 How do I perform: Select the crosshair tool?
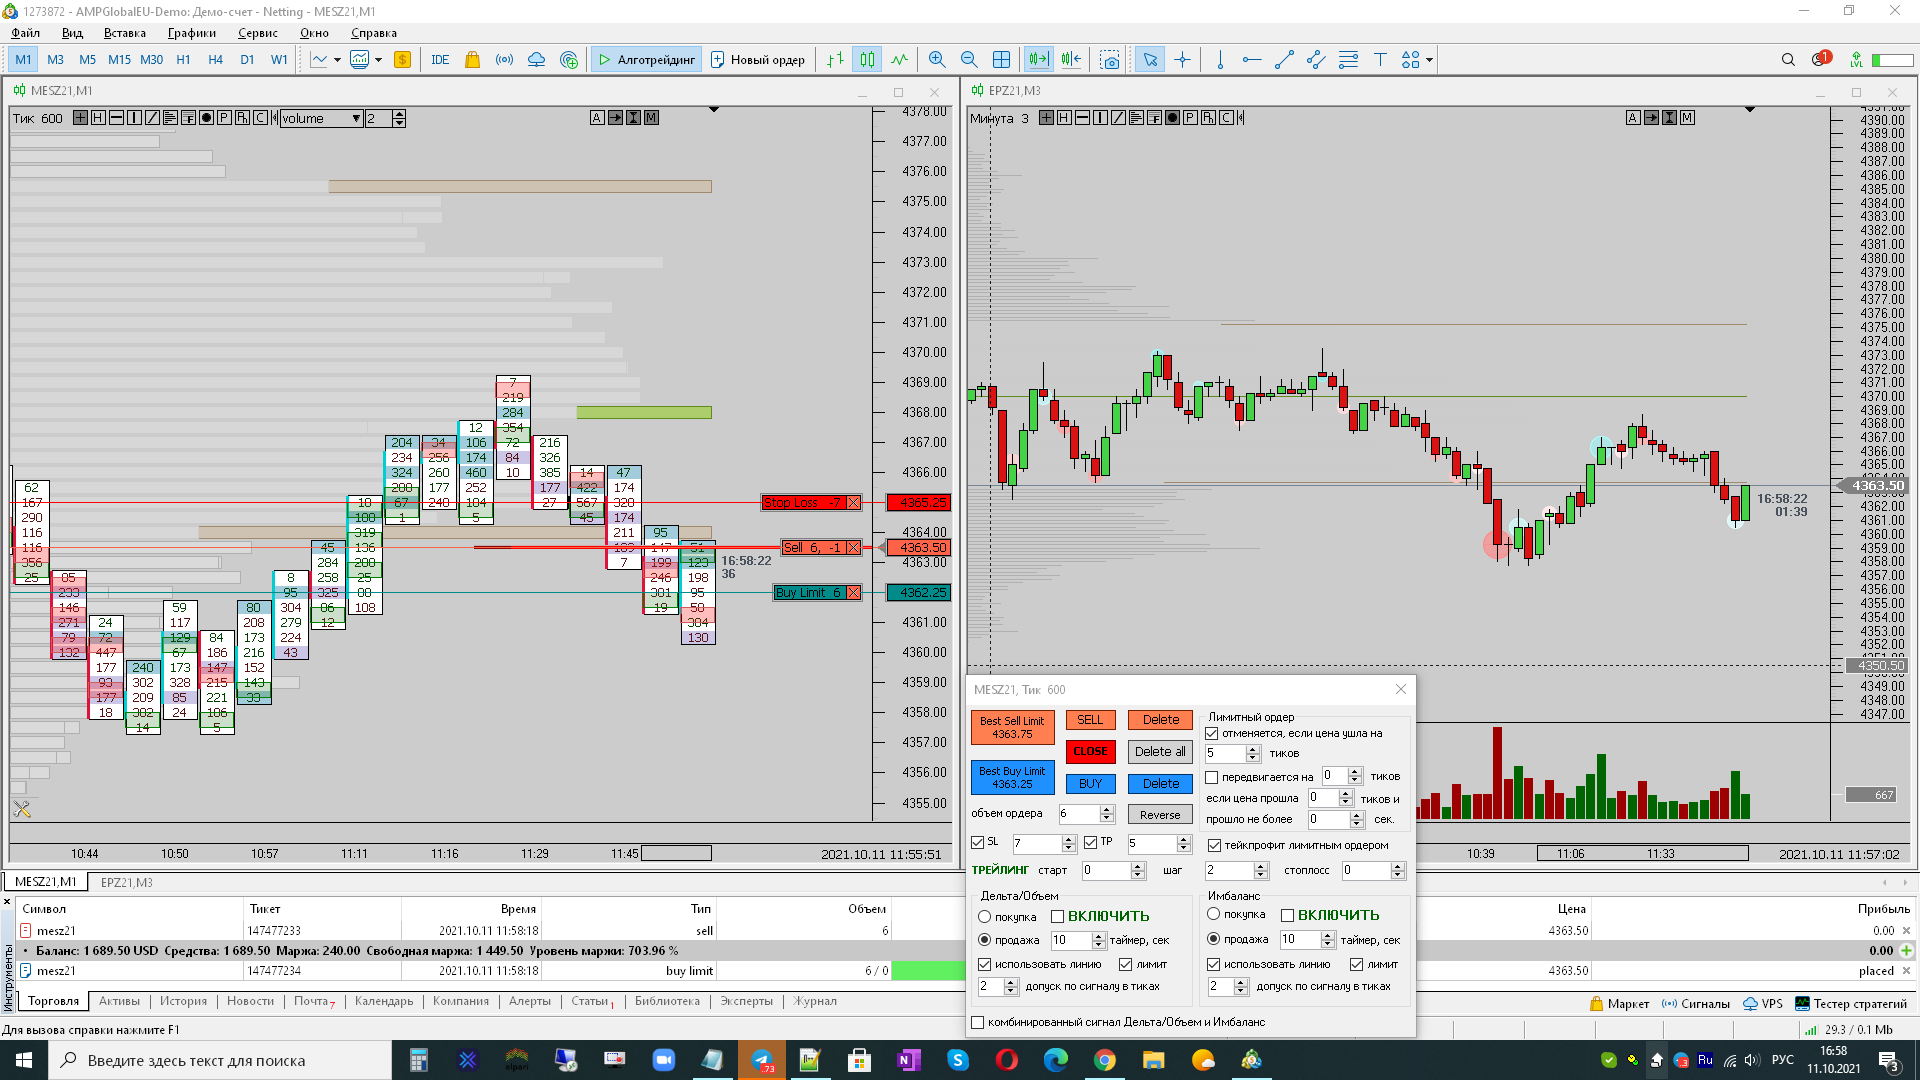(1182, 60)
